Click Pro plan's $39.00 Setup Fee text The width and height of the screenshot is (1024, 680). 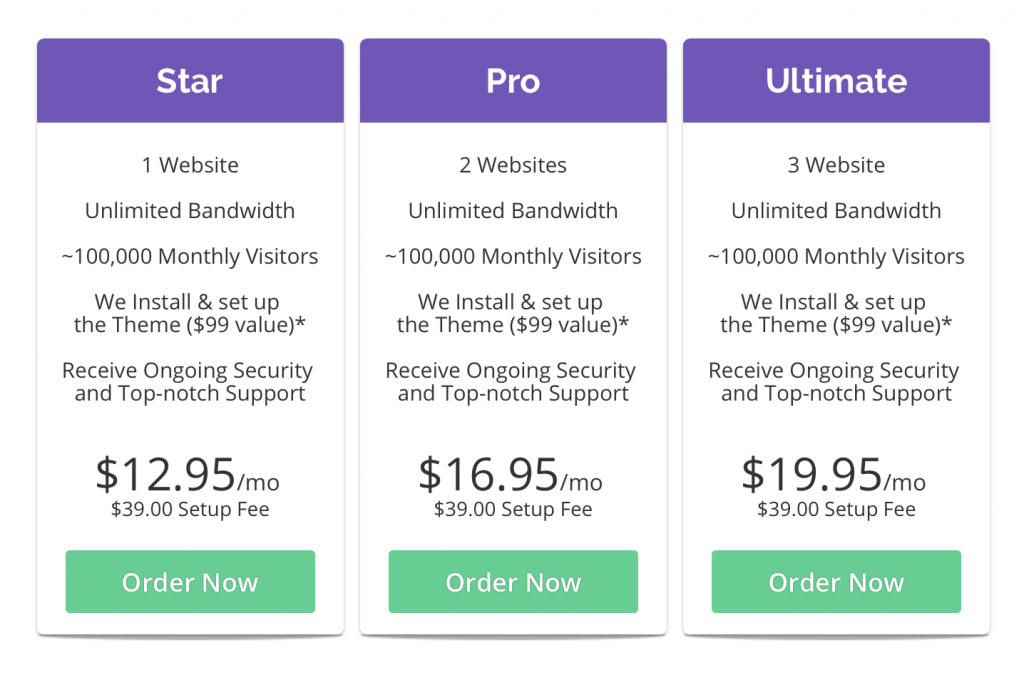[513, 509]
